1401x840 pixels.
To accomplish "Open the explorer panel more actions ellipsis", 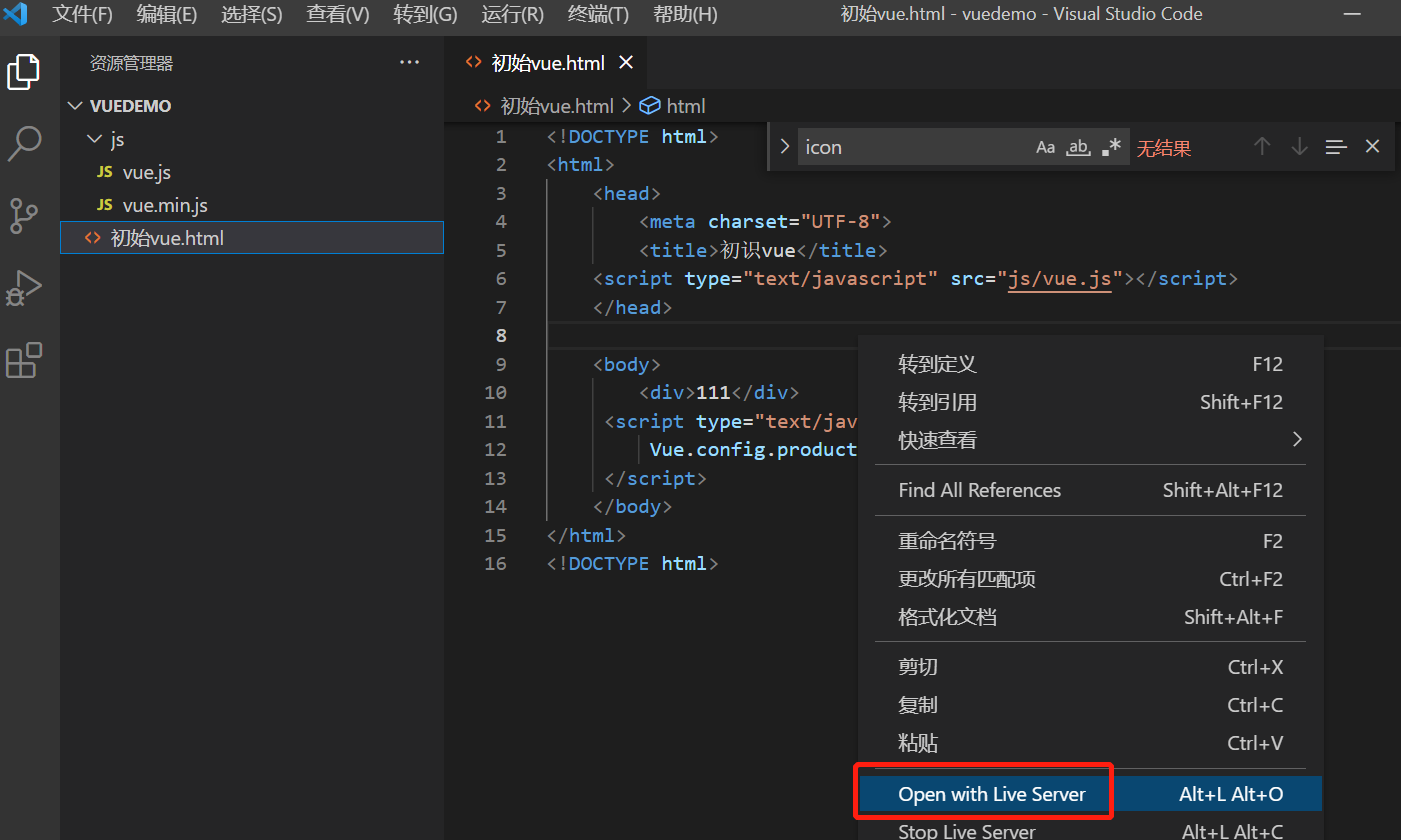I will coord(410,62).
